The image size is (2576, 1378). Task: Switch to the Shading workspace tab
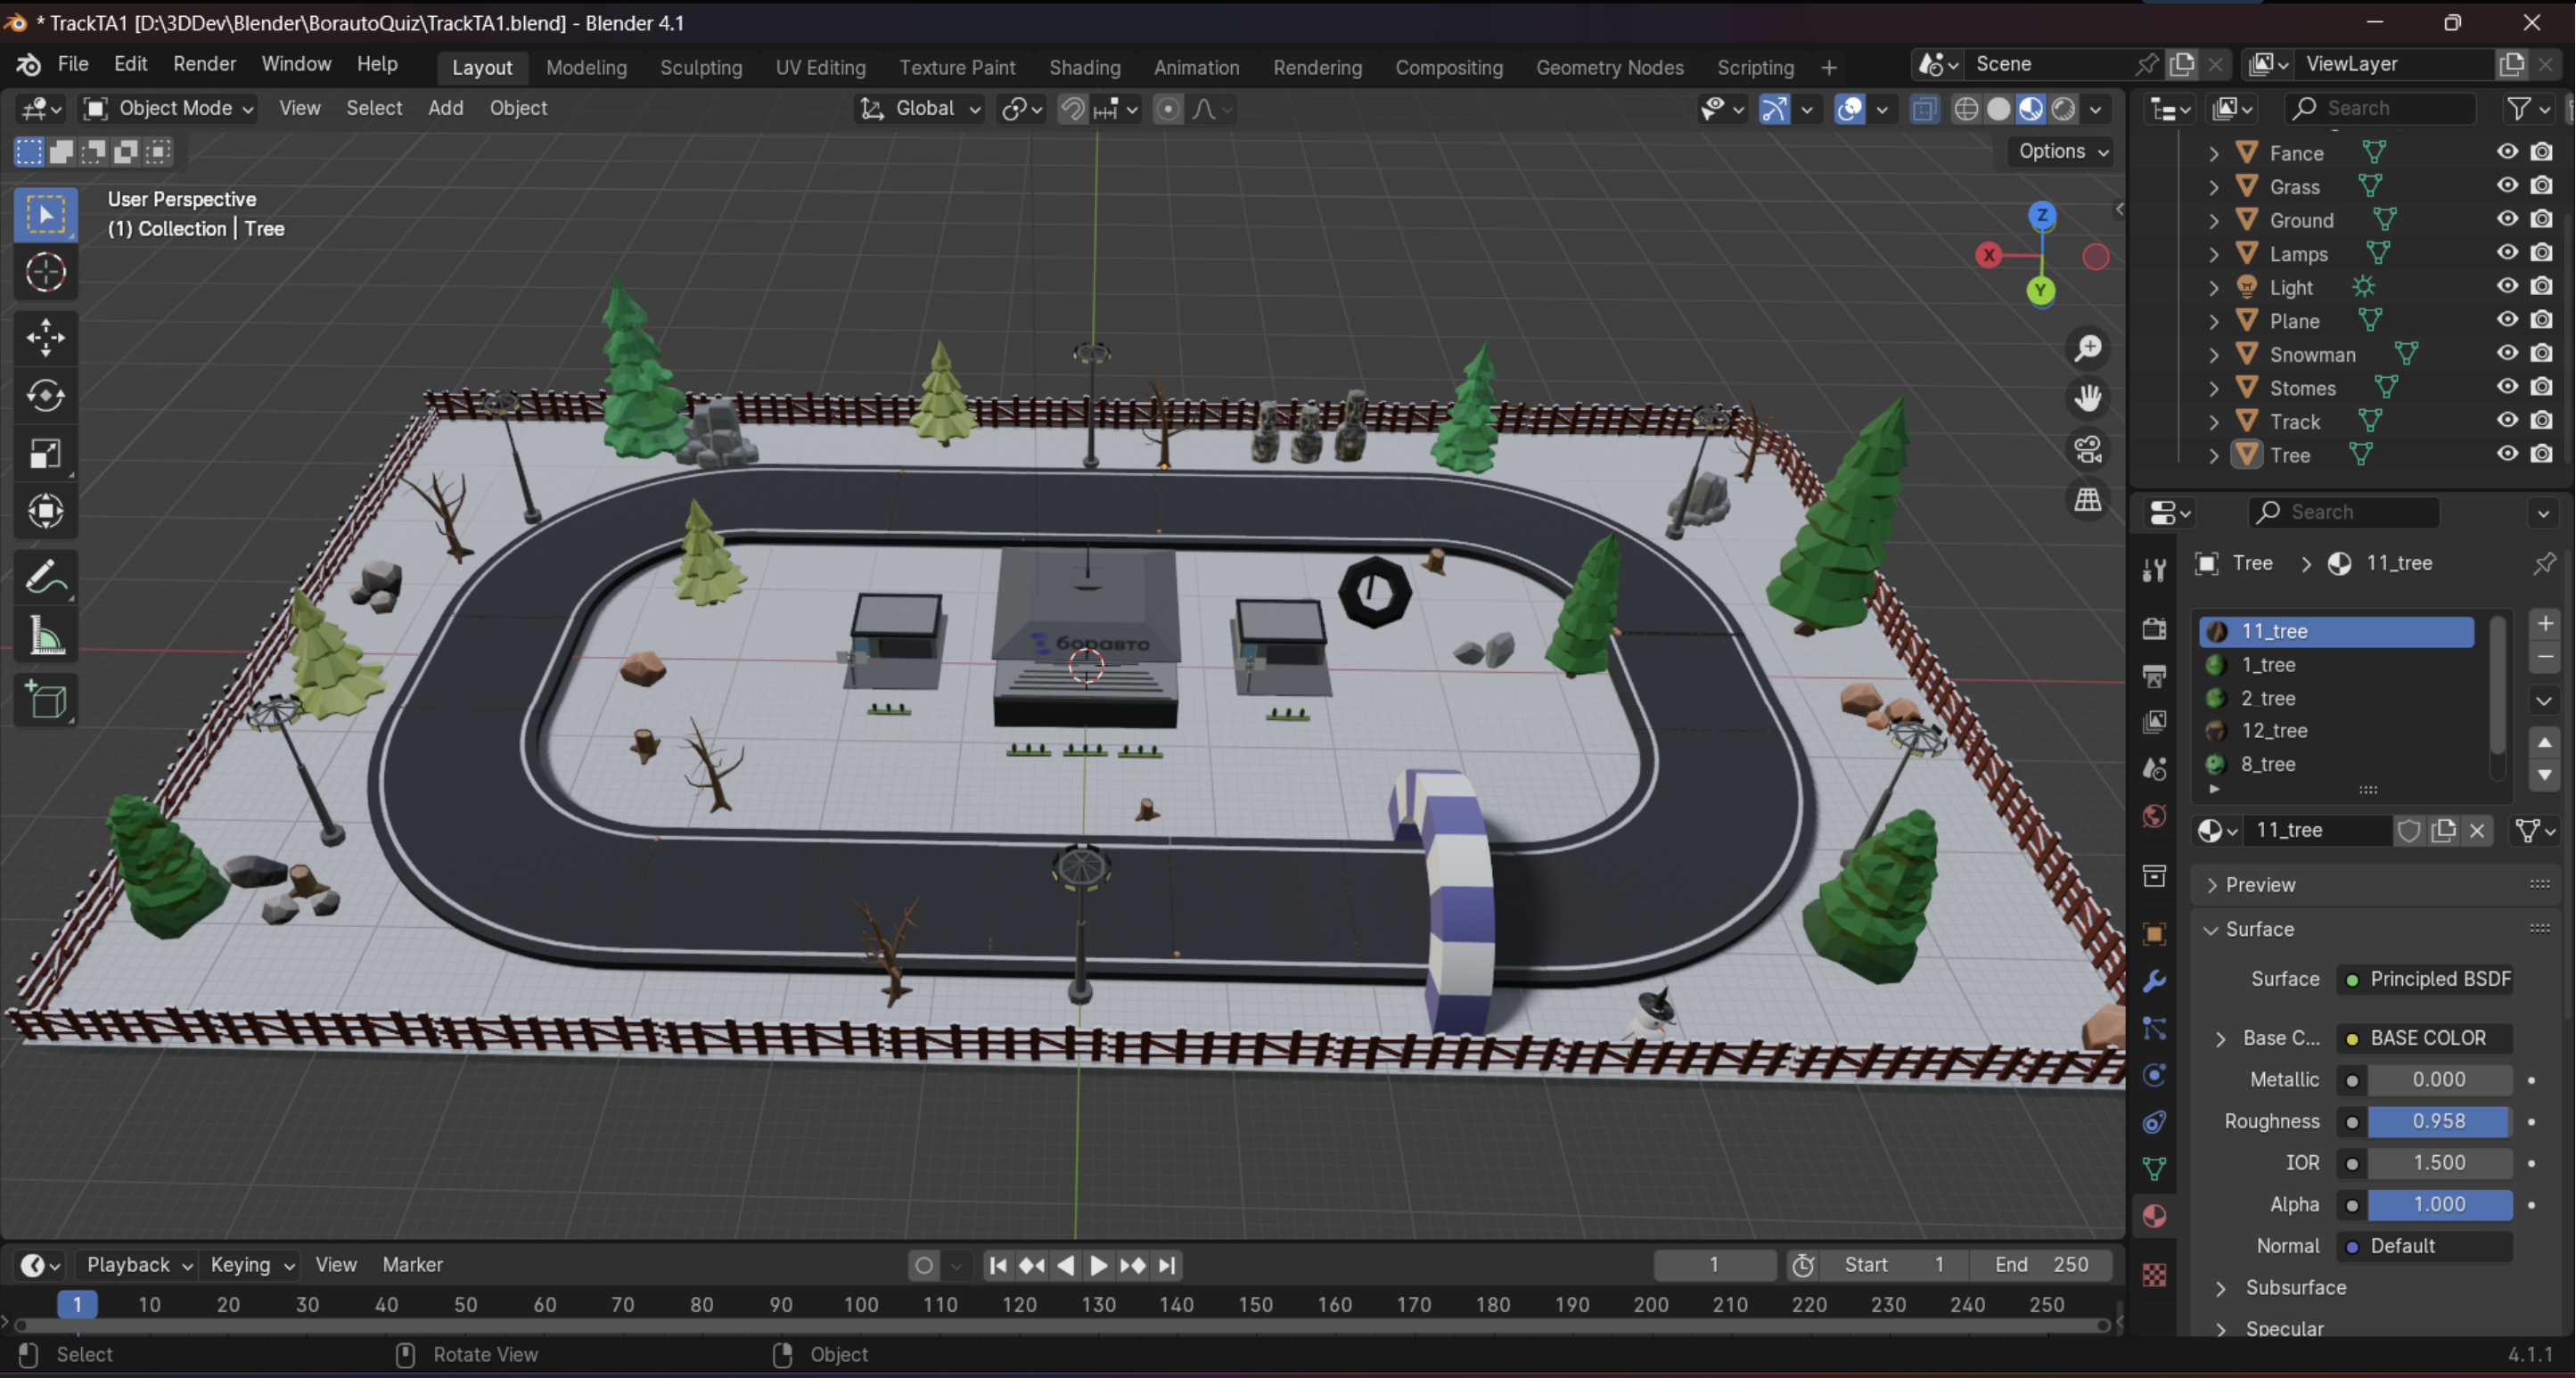(x=1084, y=67)
